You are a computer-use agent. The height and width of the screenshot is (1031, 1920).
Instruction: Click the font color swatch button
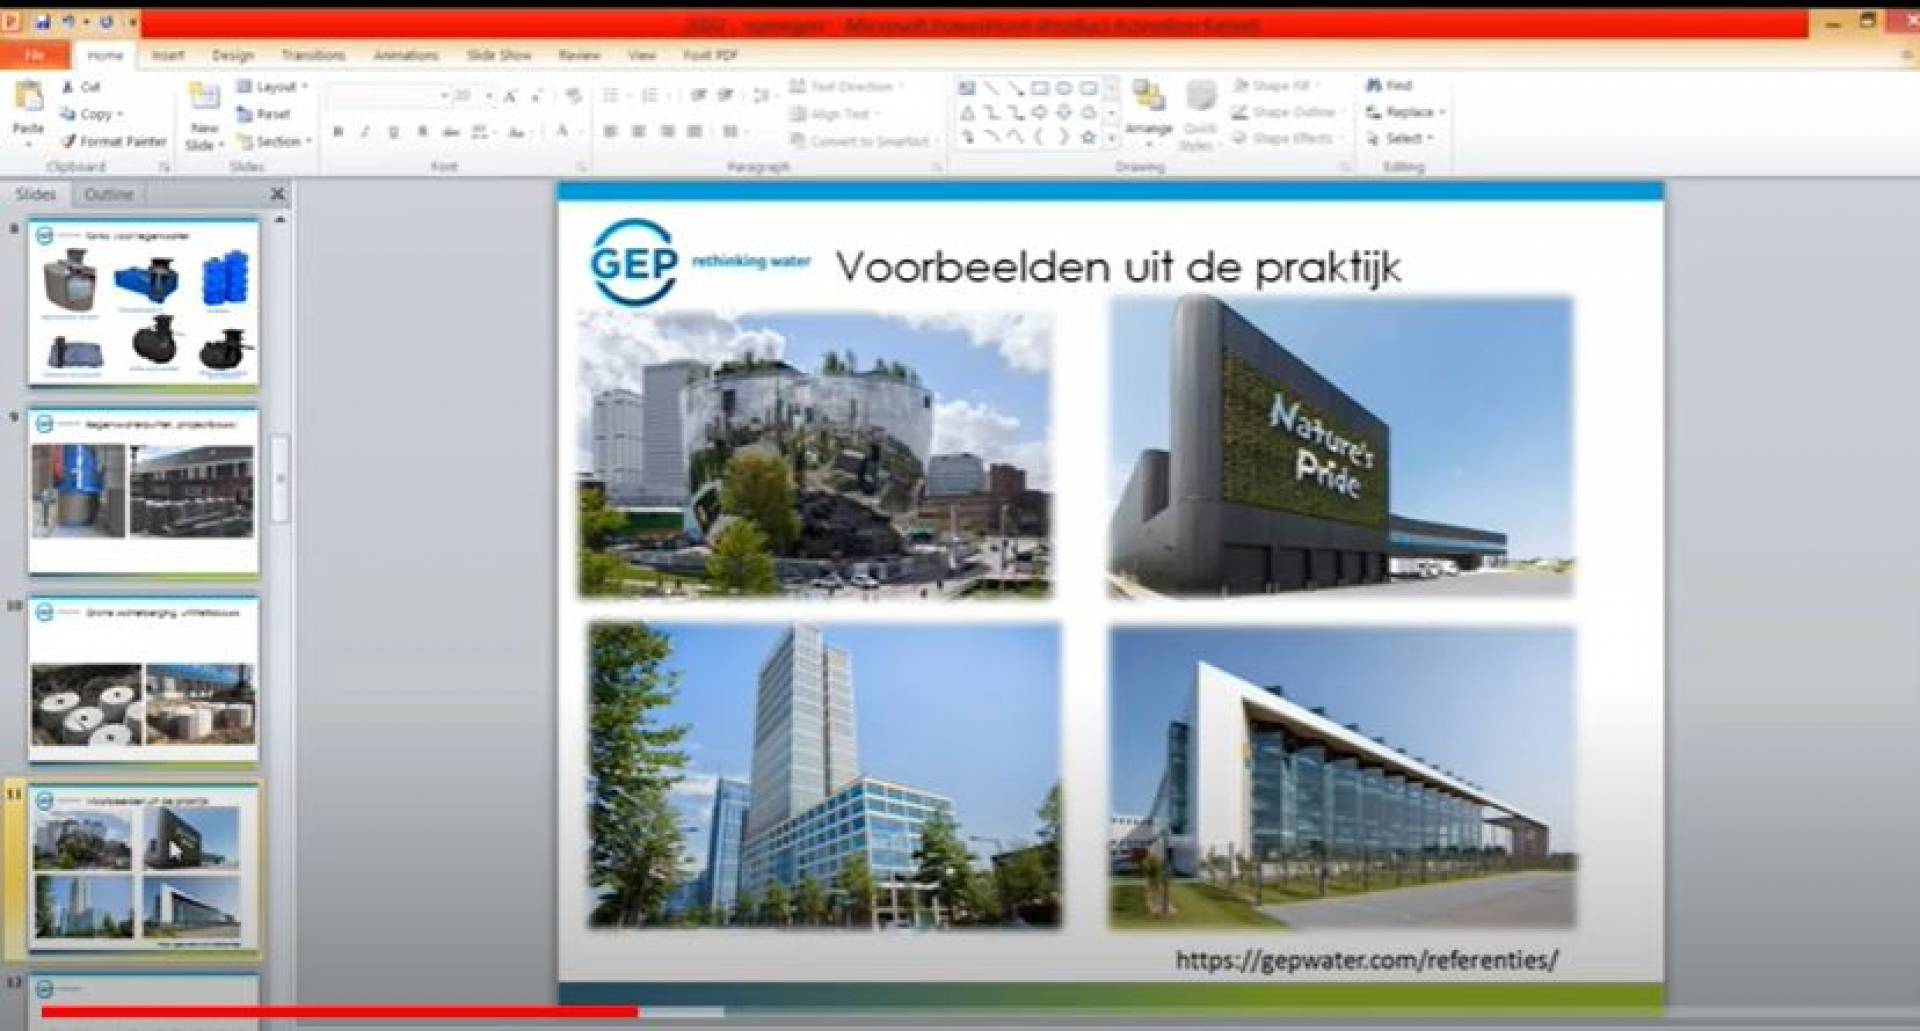[x=564, y=132]
